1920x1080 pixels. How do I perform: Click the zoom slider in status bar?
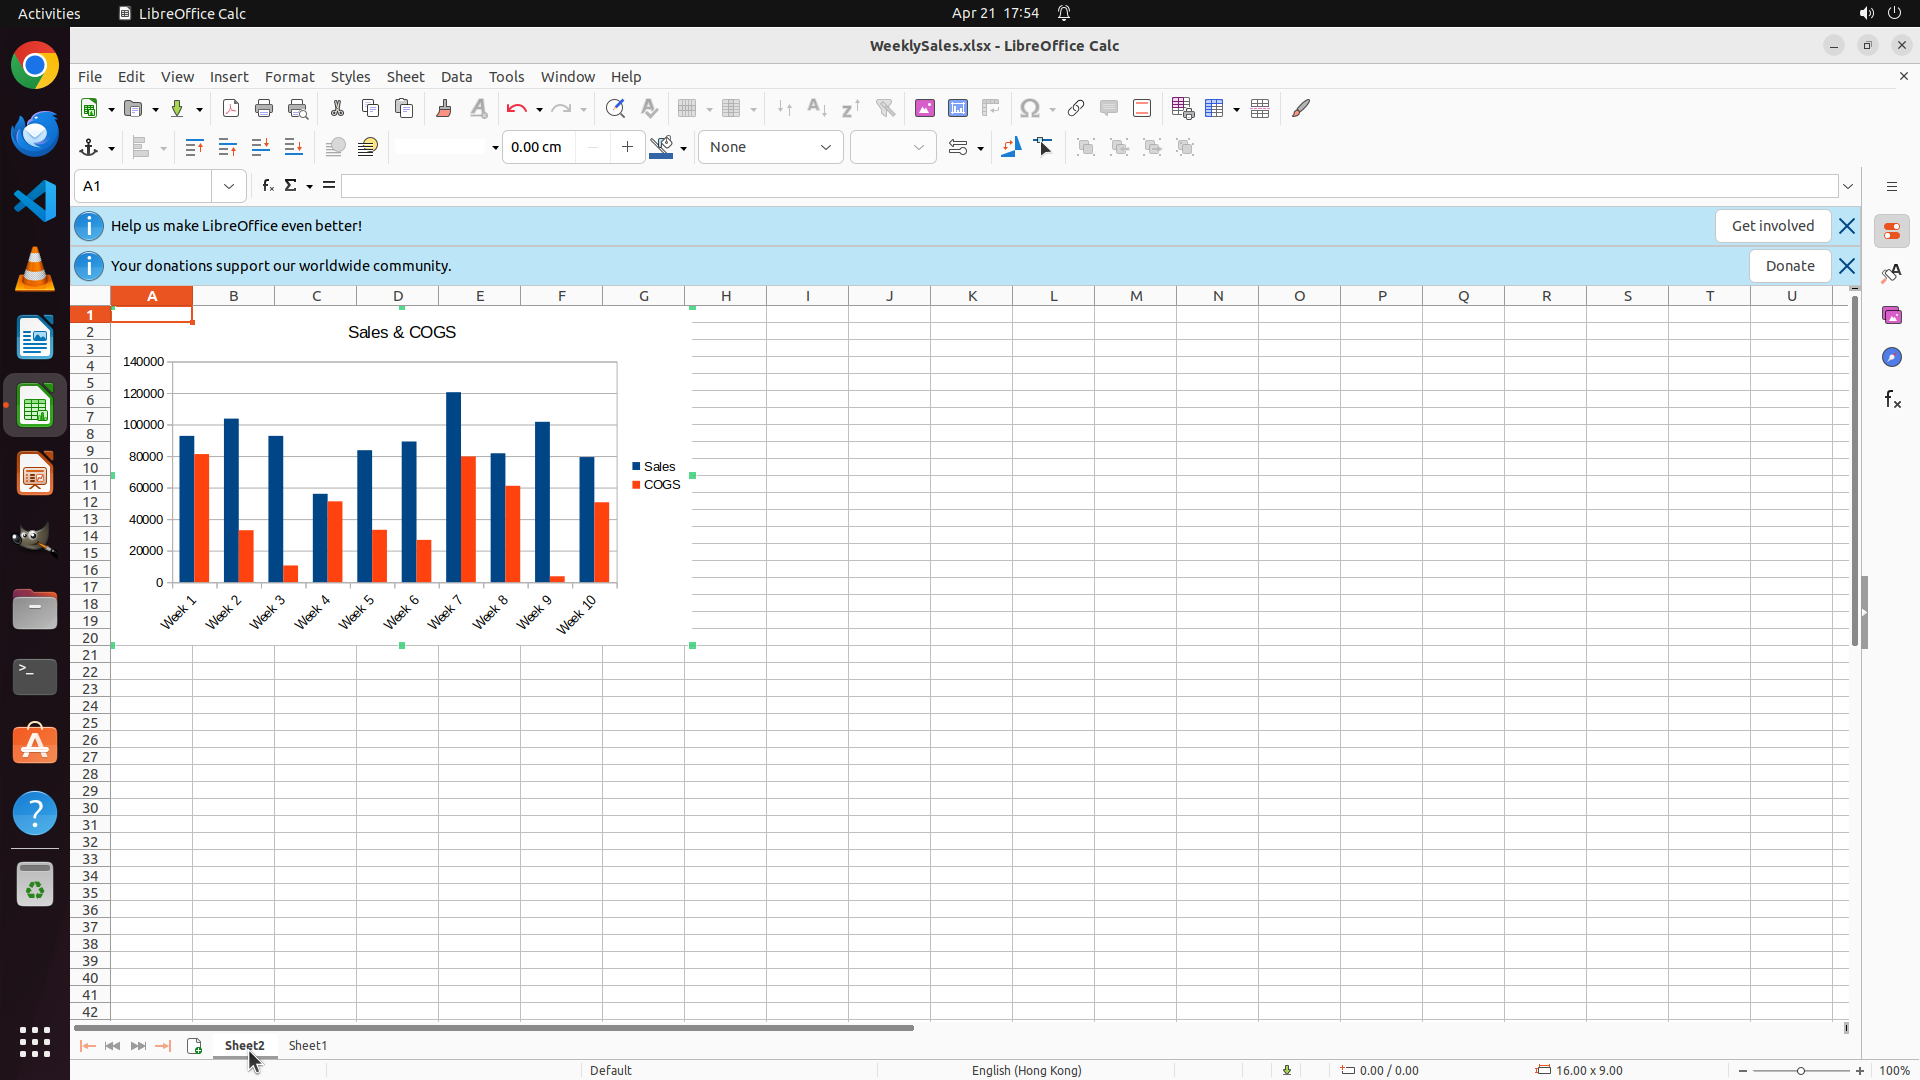coord(1800,1070)
